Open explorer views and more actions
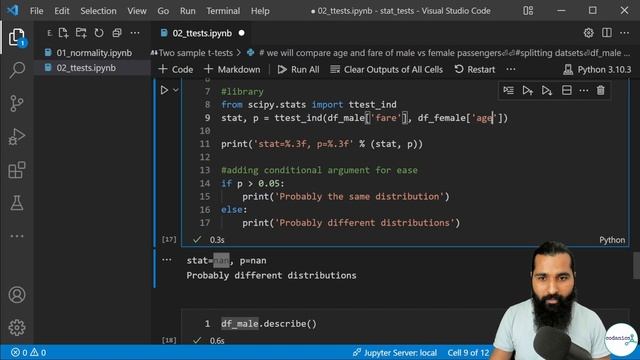 coord(135,33)
